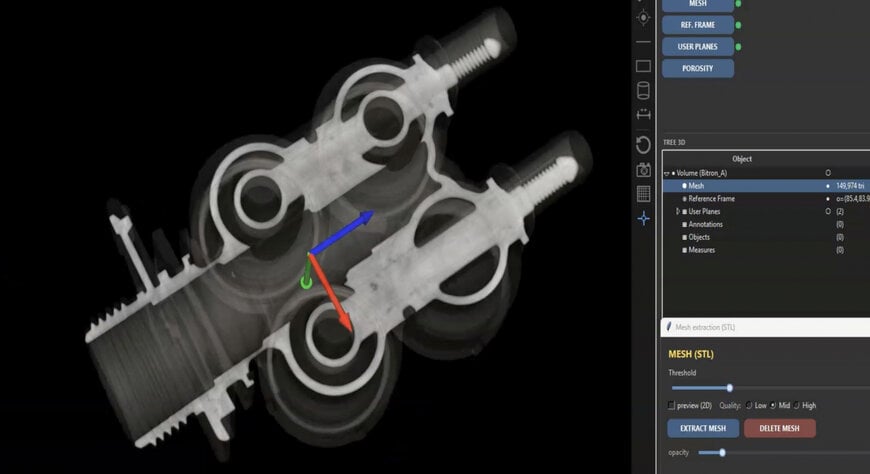Screen dimensions: 870x474
Task: Select Low quality radio button
Action: point(749,406)
